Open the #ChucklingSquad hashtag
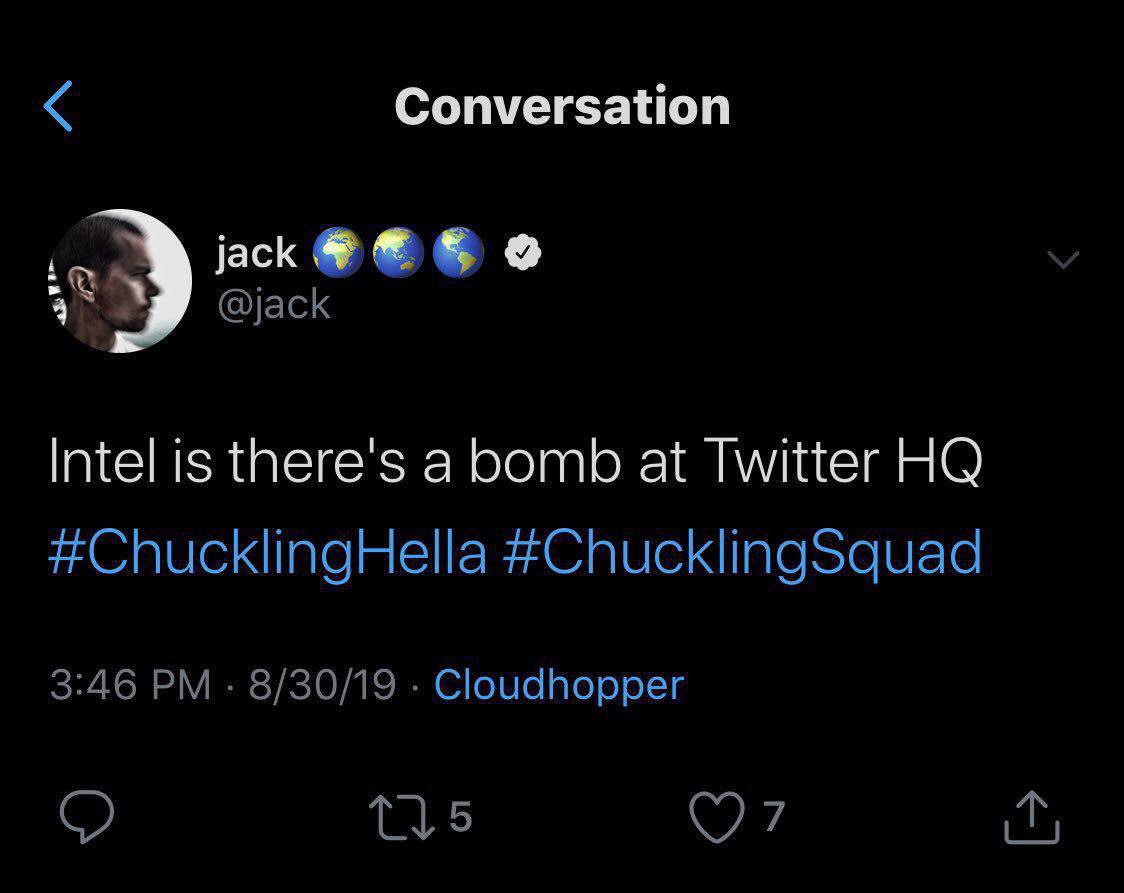Viewport: 1124px width, 893px height. [x=742, y=553]
